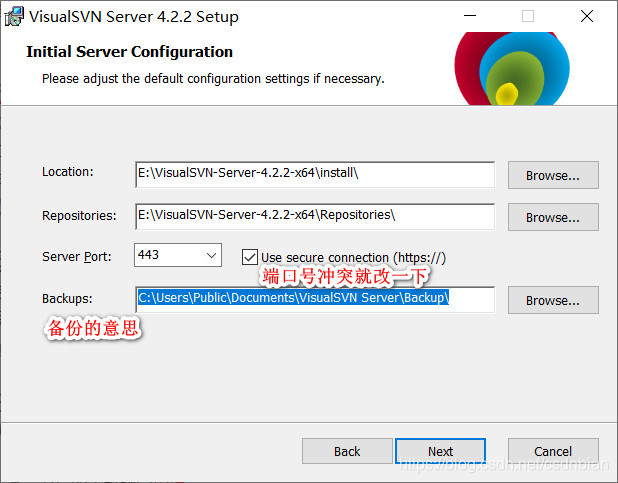Click inside the Location path field

click(315, 174)
